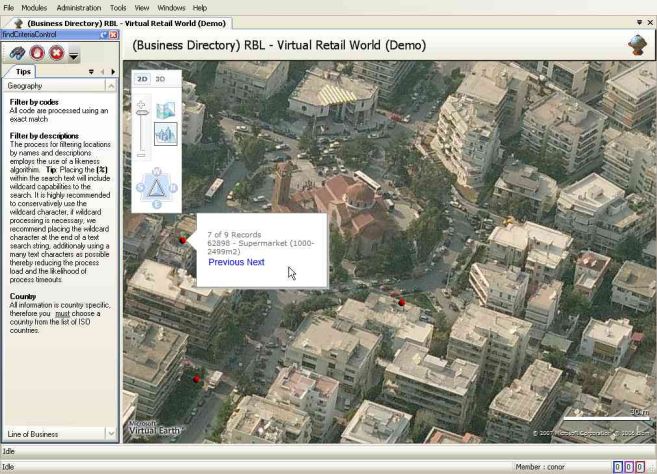Open the File menu

[8, 8]
